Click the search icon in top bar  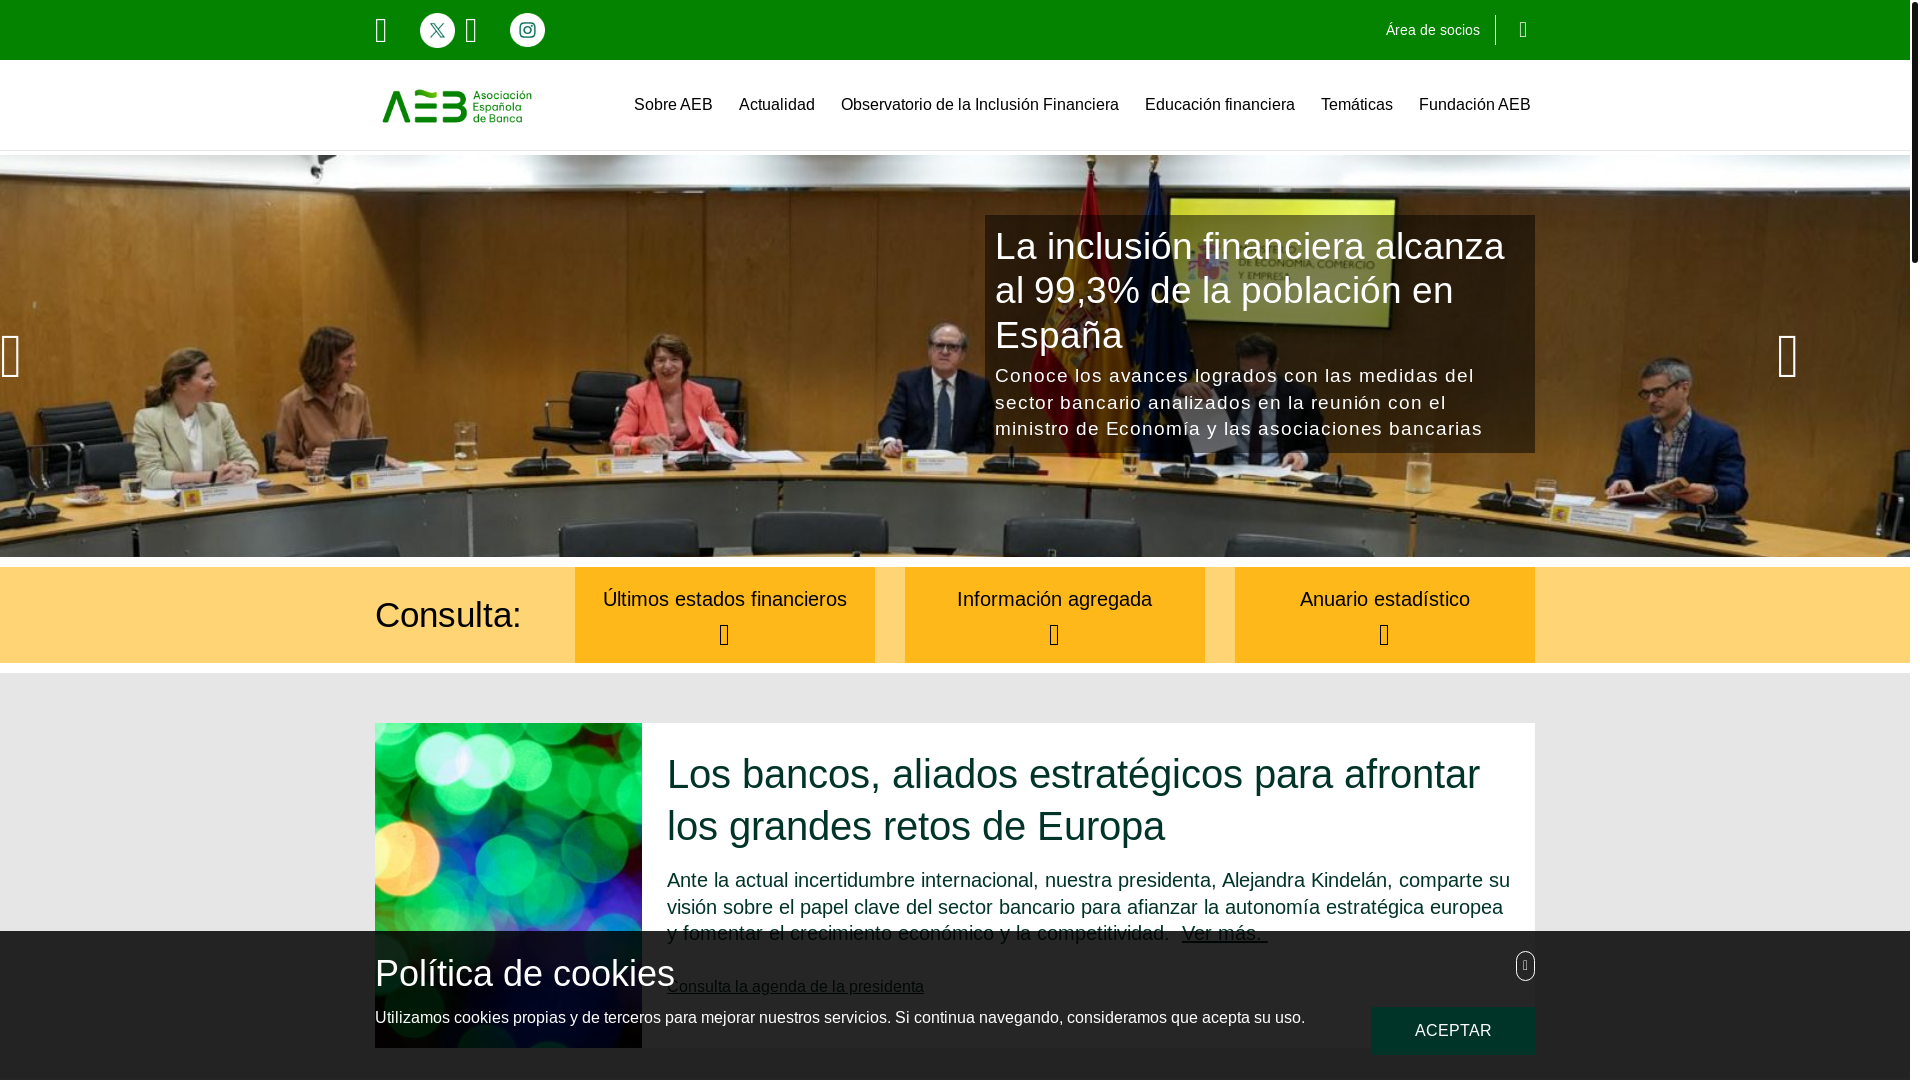1523,30
